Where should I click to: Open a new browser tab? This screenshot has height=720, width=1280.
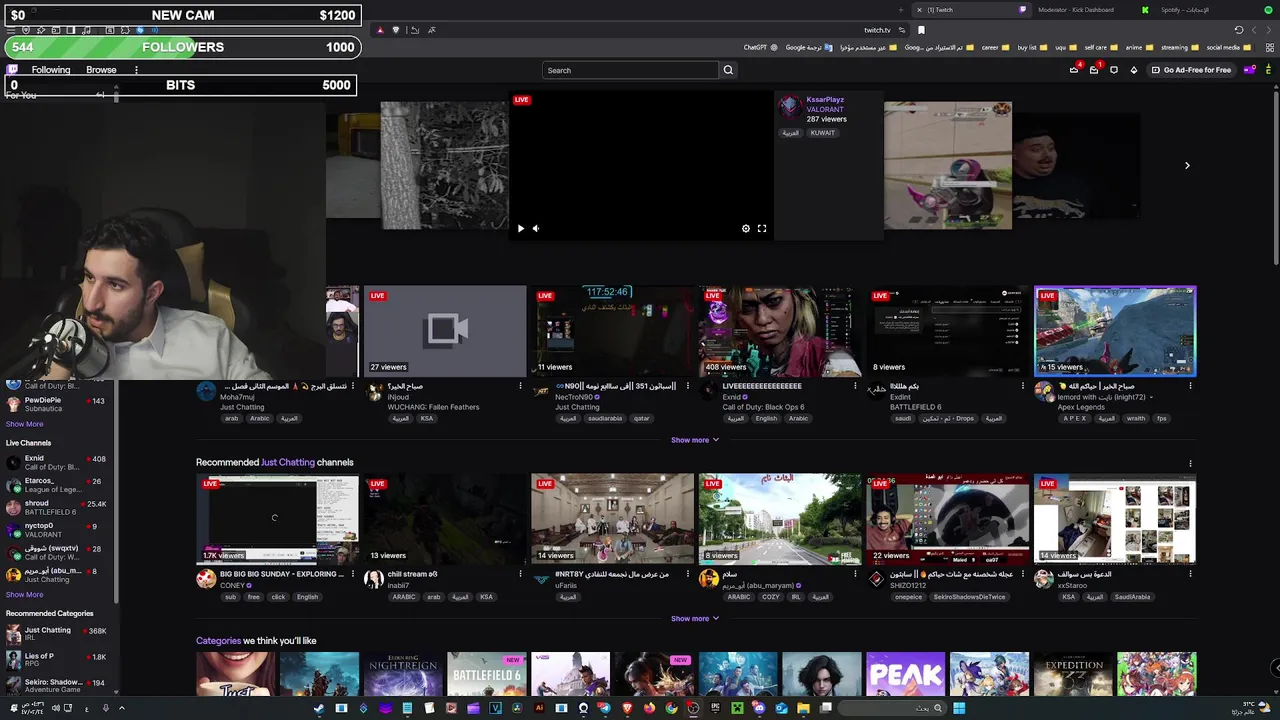tap(900, 10)
